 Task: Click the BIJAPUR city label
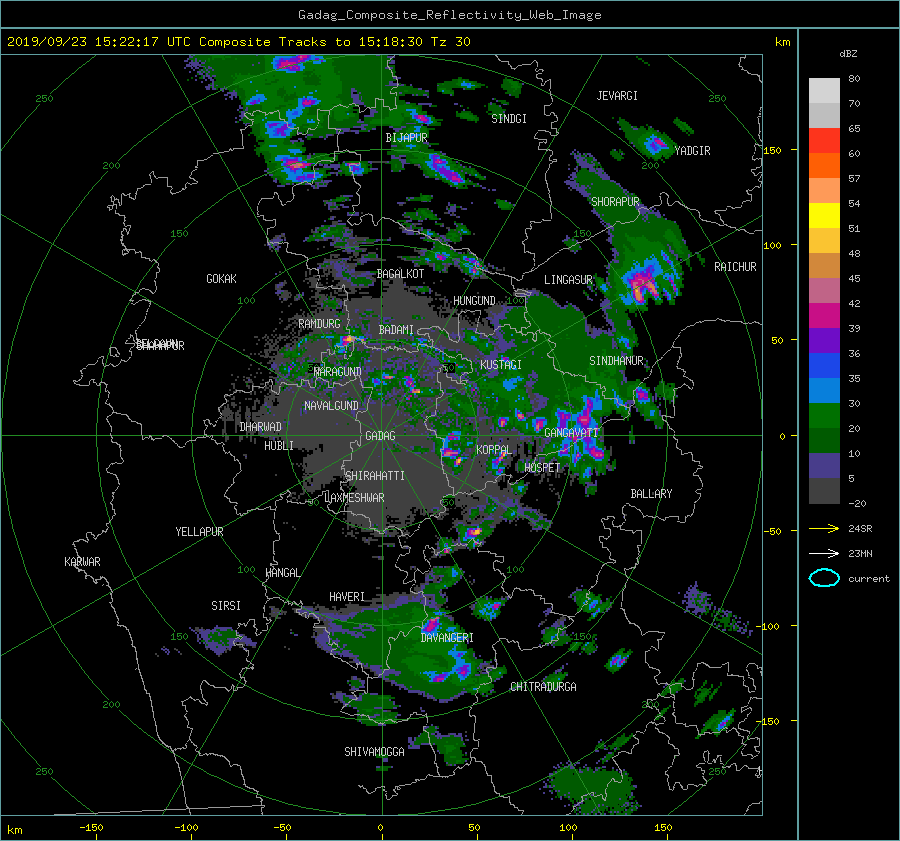point(406,138)
